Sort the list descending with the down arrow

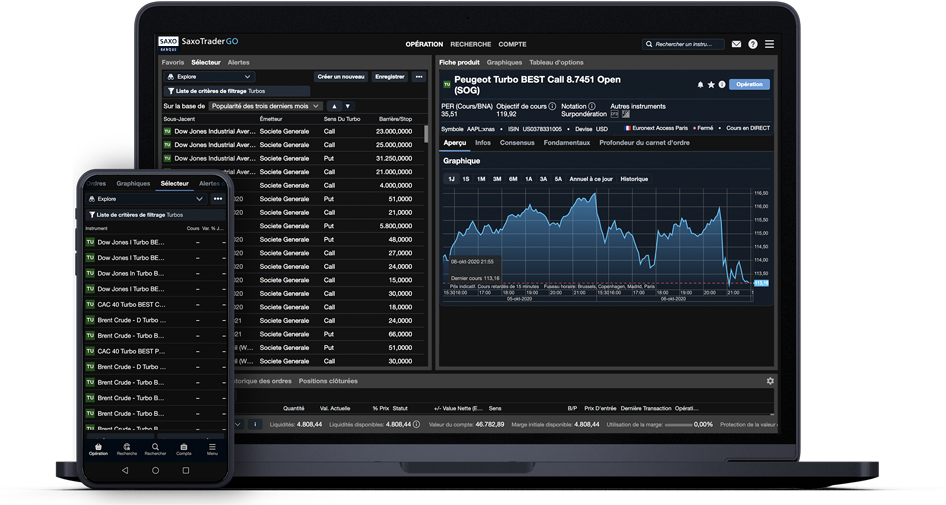click(x=348, y=106)
